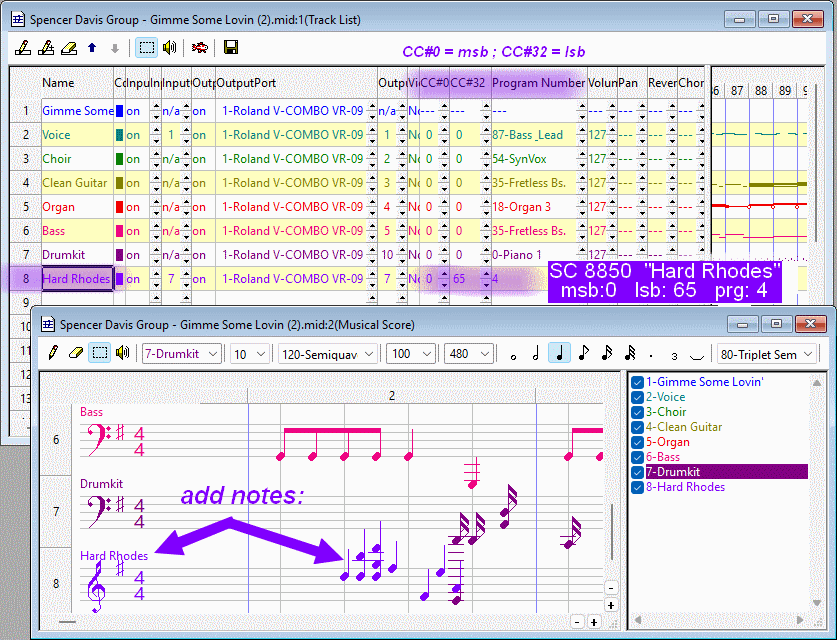The height and width of the screenshot is (640, 837).
Task: Click the OutputPort column header
Action: [x=296, y=83]
